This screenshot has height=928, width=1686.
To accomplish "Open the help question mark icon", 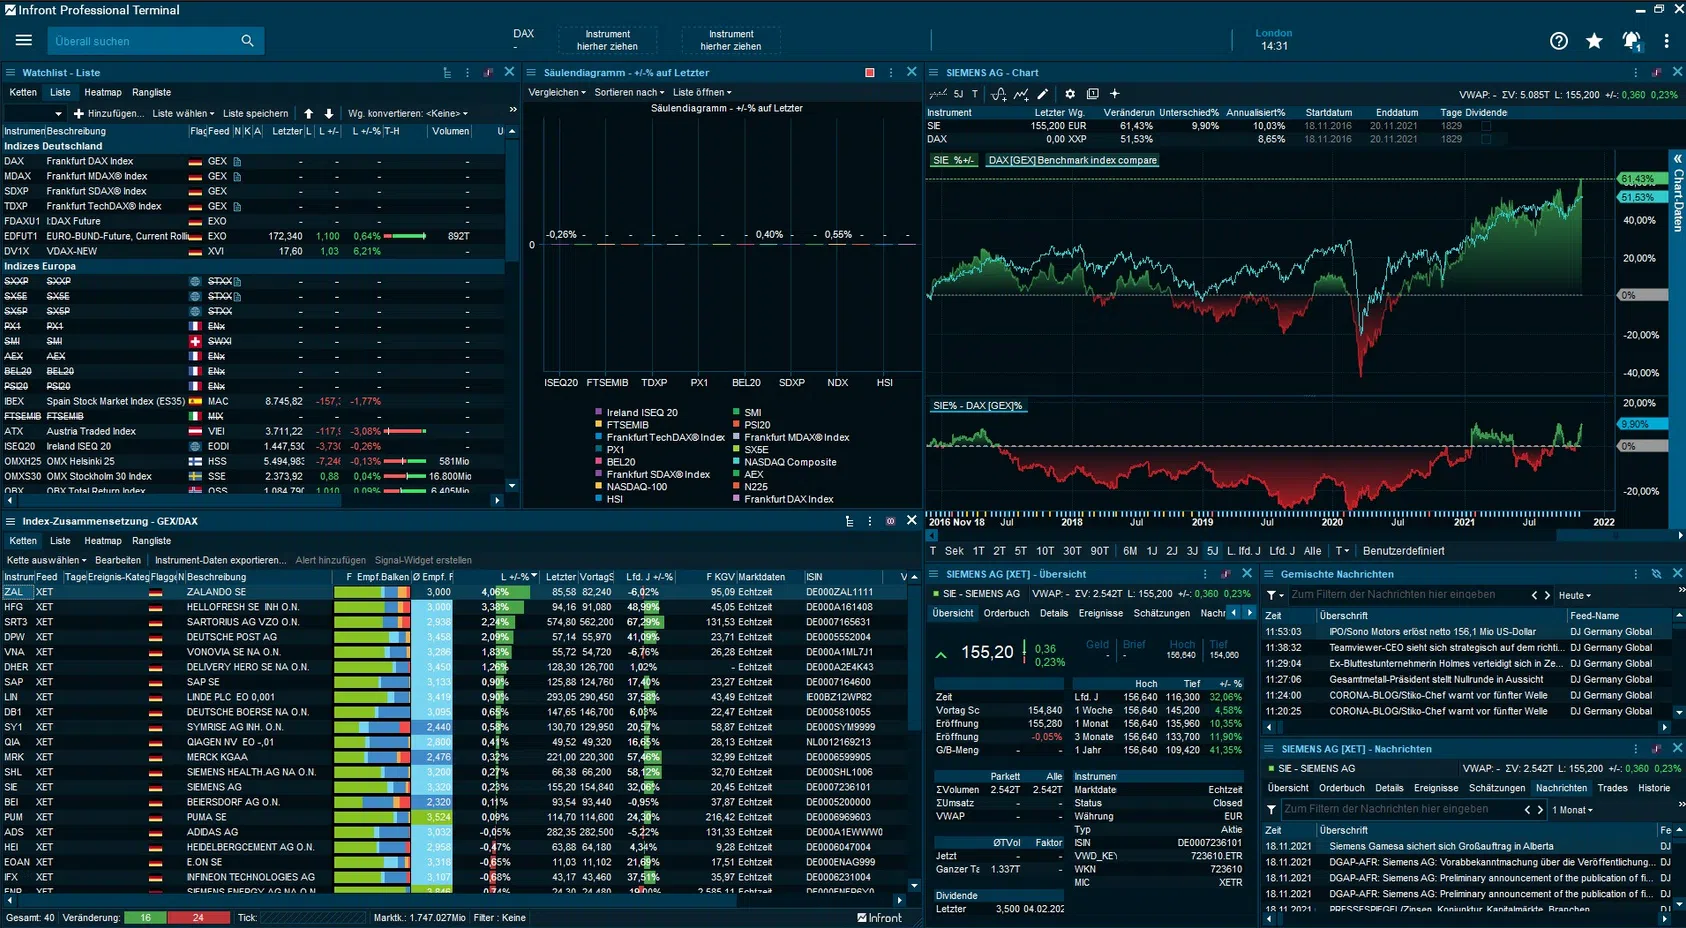I will coord(1559,41).
